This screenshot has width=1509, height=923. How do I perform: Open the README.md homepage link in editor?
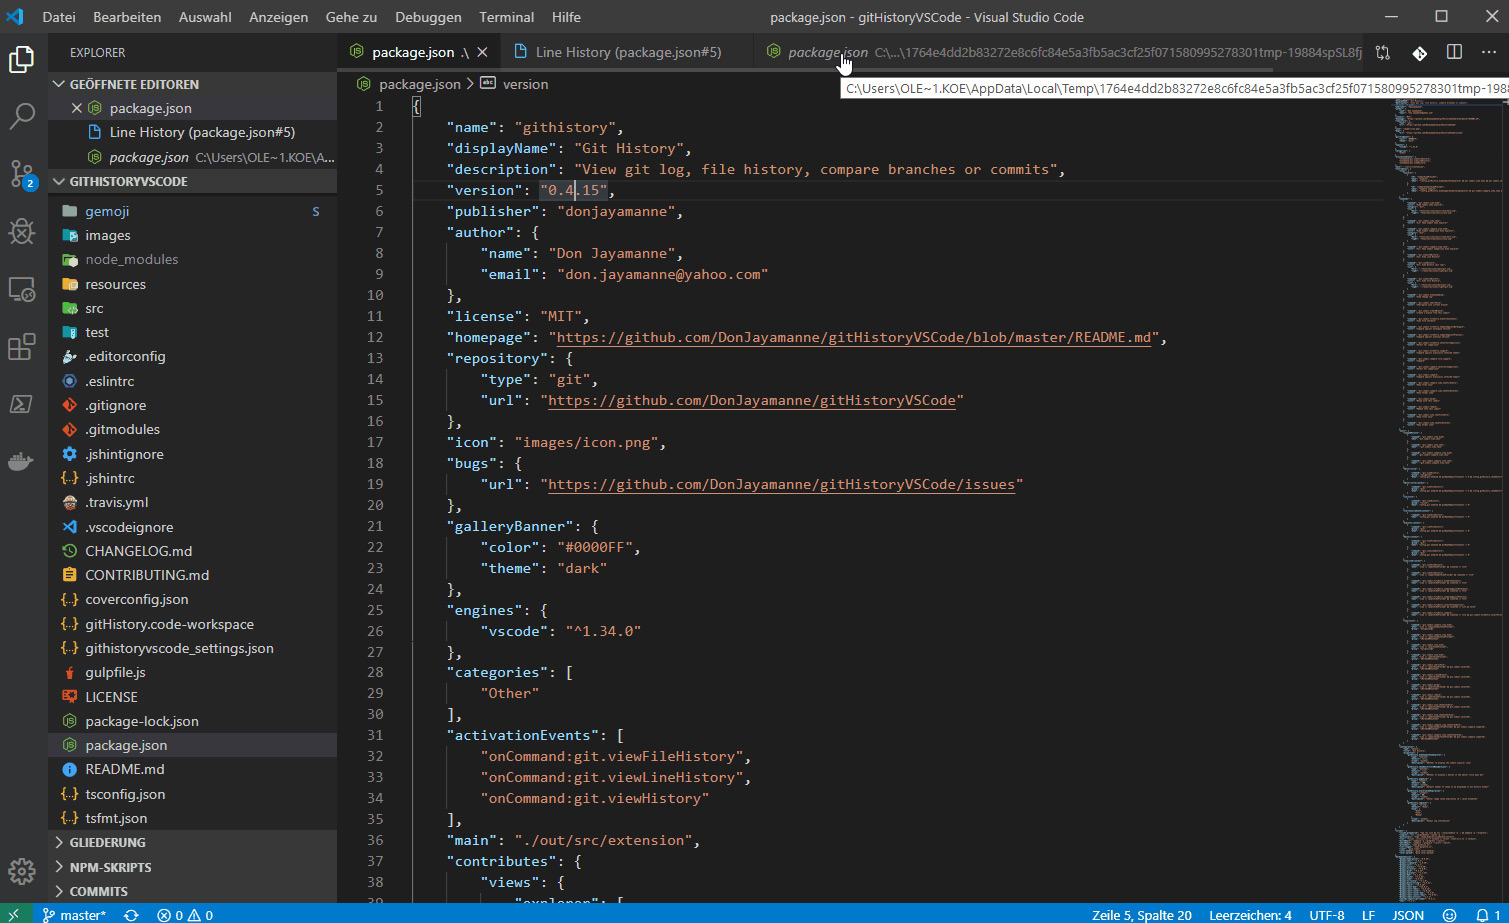853,337
